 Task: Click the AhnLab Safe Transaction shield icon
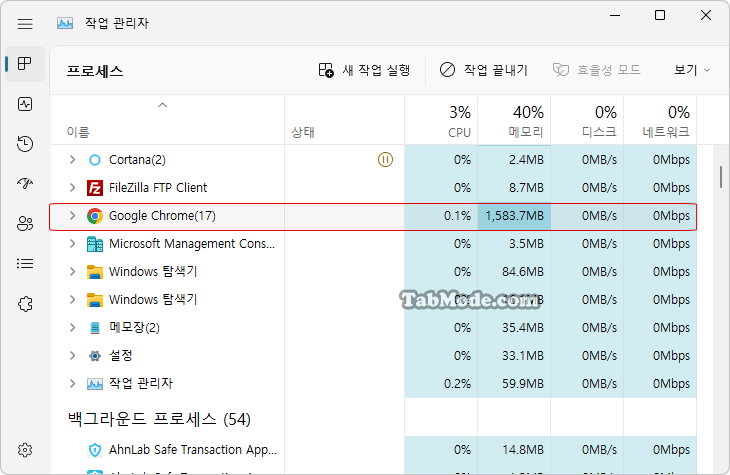click(95, 450)
